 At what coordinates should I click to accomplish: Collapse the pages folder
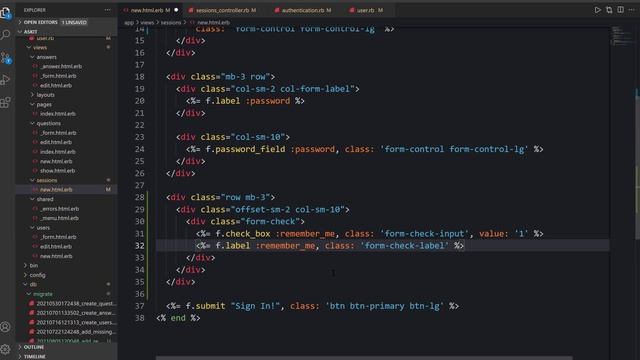(32, 104)
